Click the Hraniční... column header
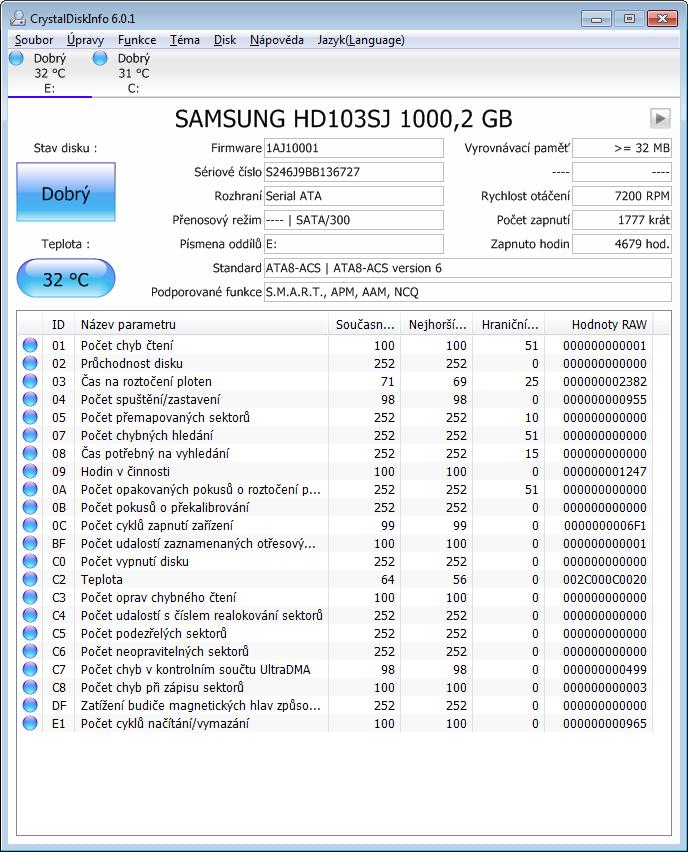688x852 pixels. (509, 324)
